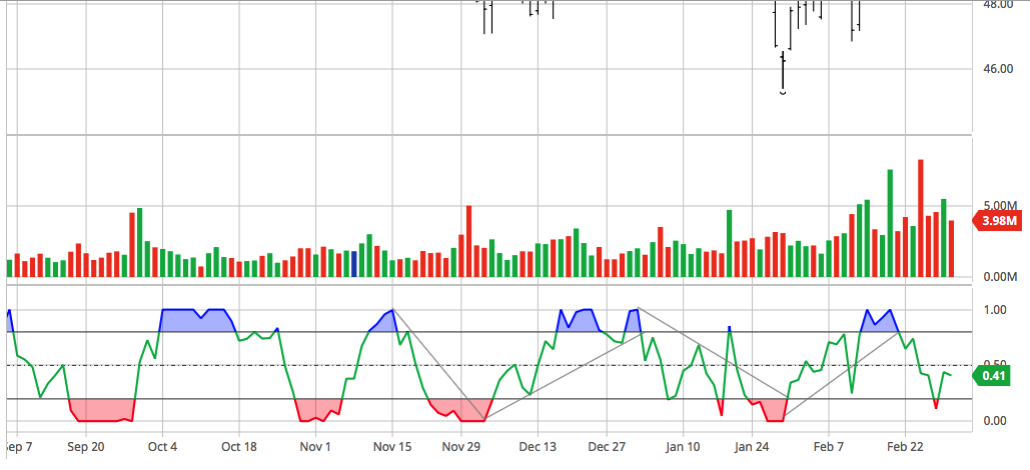Click the 'Nov 1' date label

click(x=315, y=446)
